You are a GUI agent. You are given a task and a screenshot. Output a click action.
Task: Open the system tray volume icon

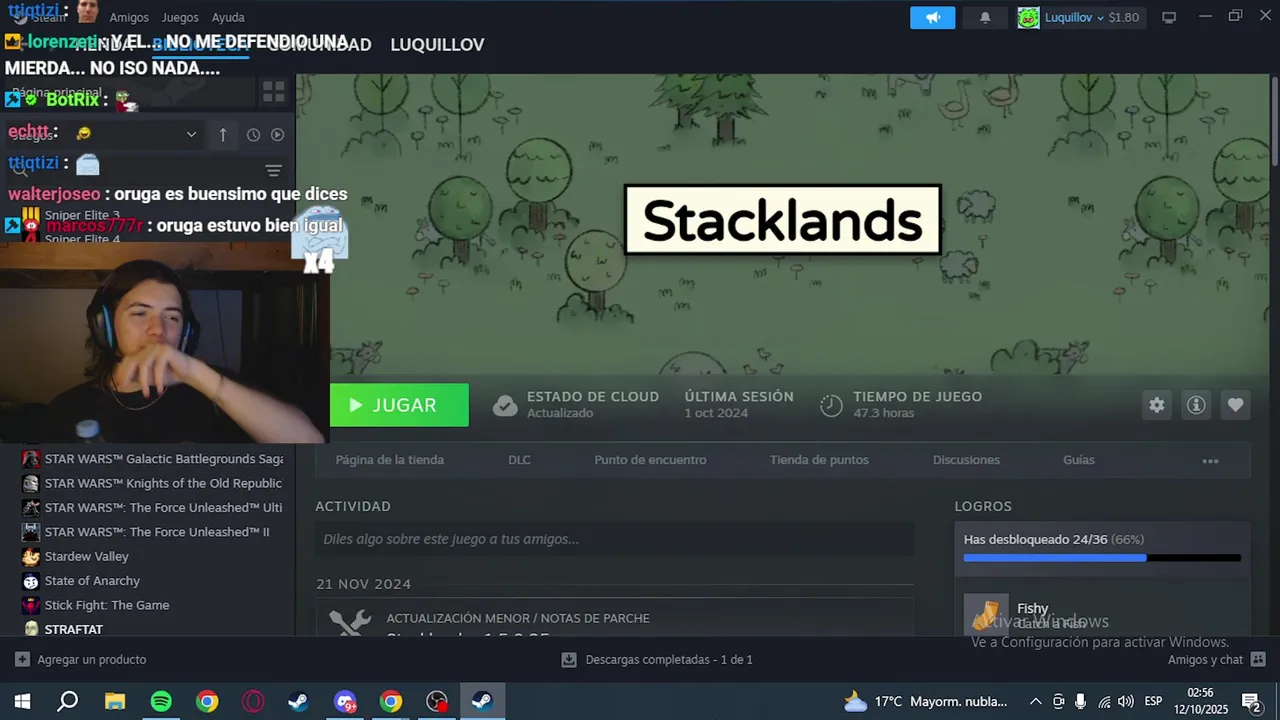point(1126,702)
